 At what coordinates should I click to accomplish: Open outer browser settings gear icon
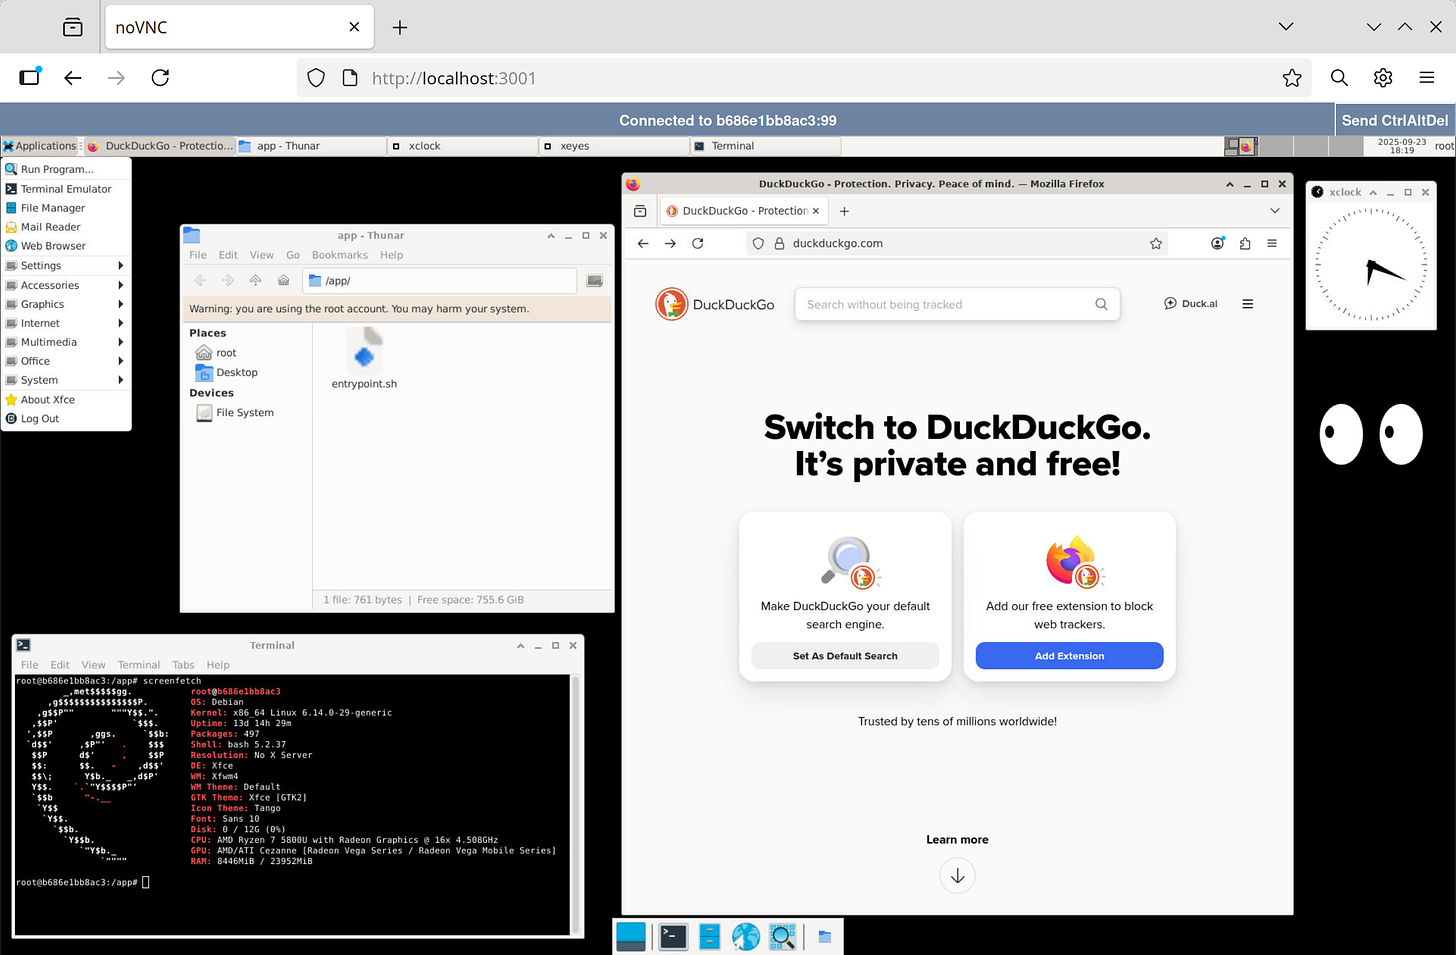1383,78
